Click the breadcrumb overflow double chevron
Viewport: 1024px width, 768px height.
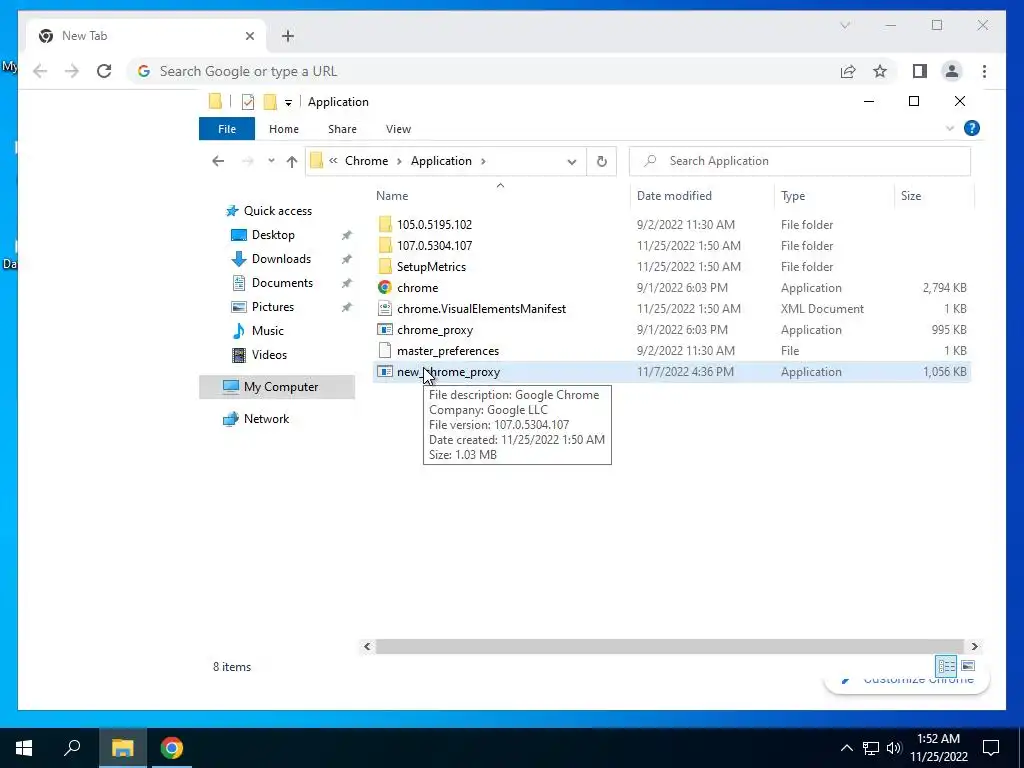pos(334,161)
